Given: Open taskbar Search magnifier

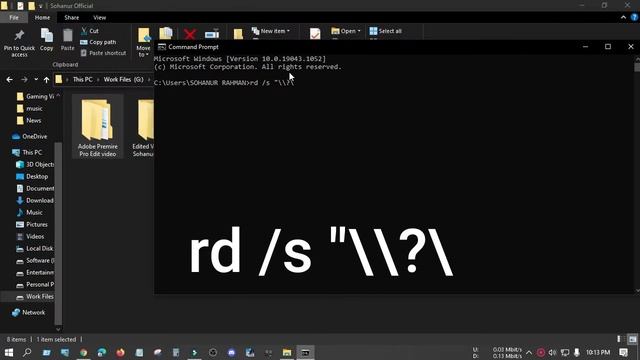Looking at the screenshot, I should click(x=27, y=352).
